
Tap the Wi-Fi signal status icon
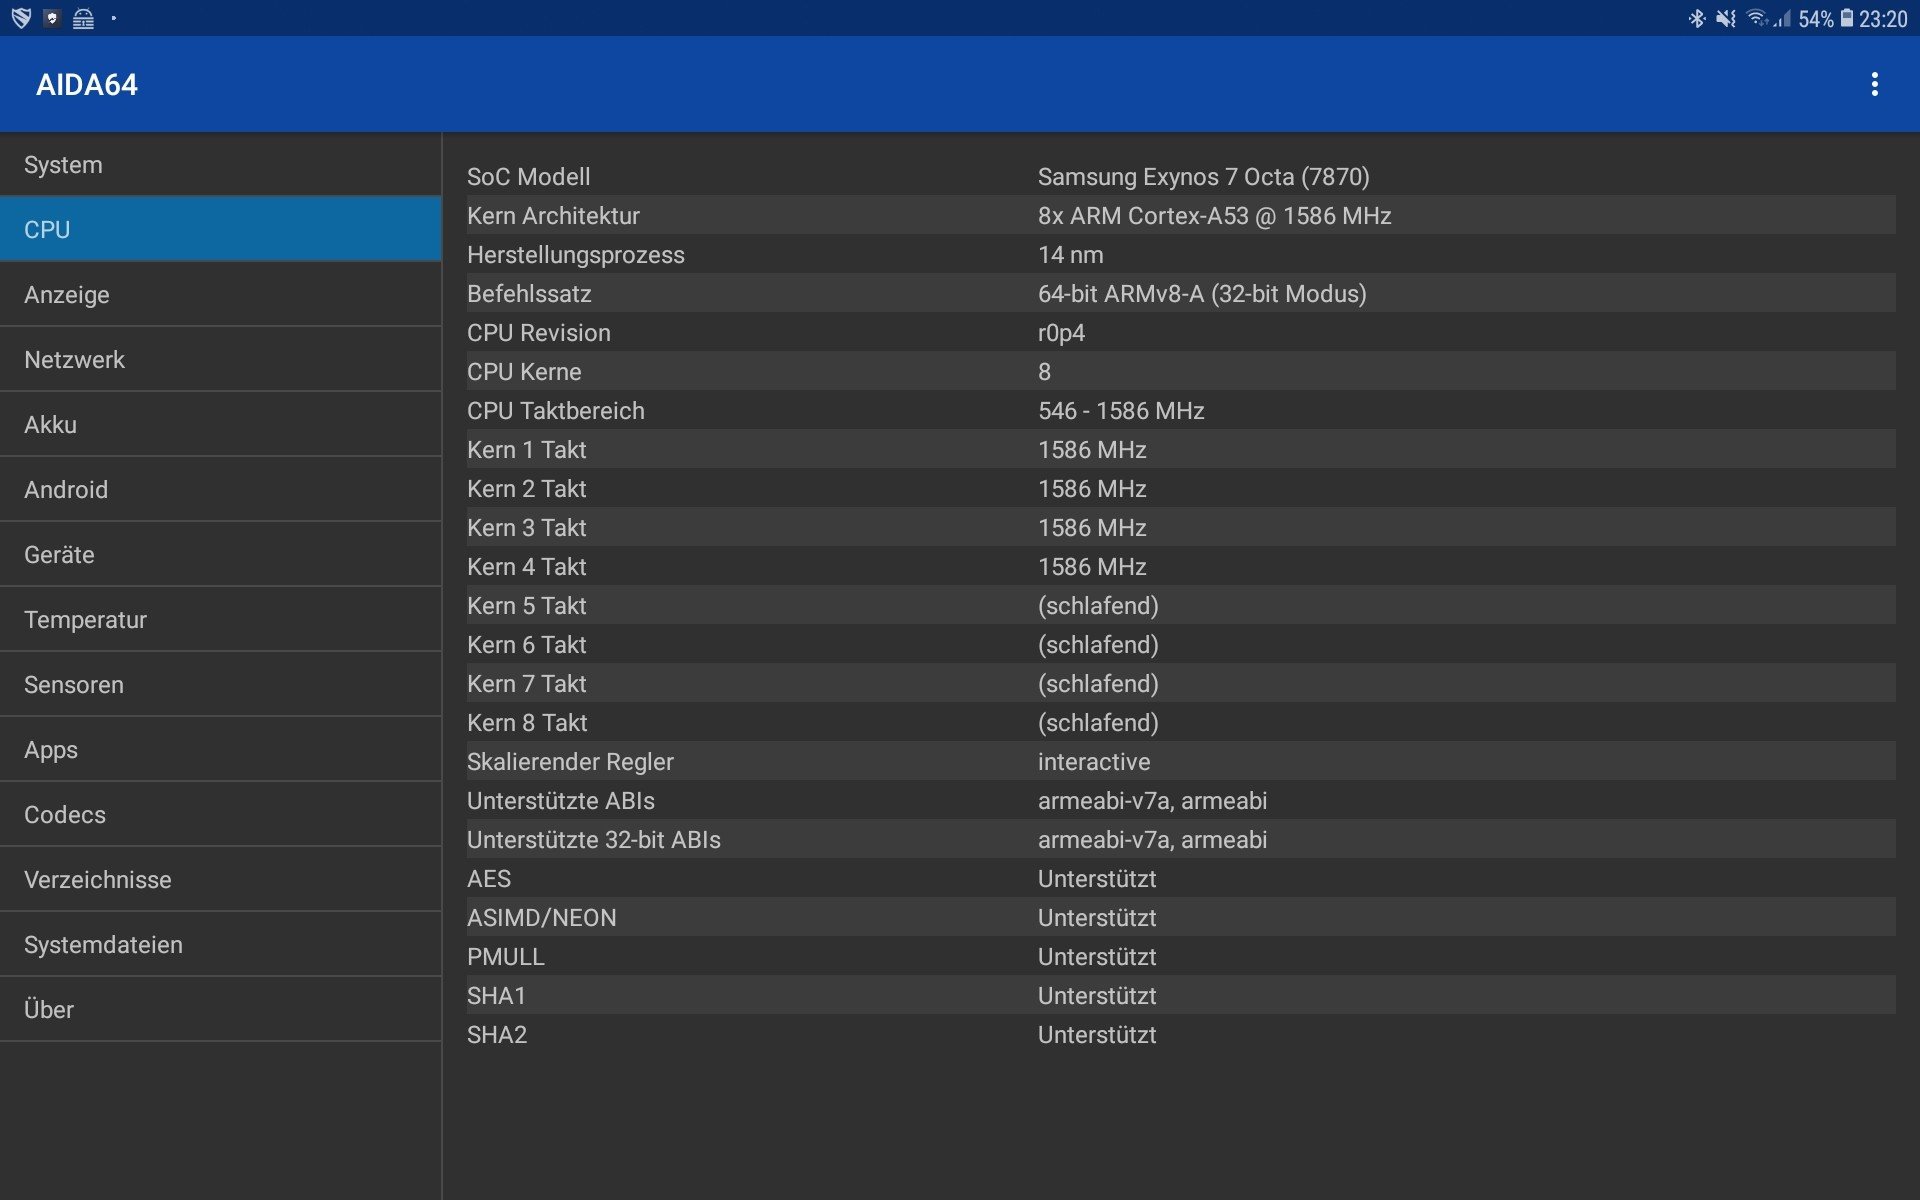(x=1757, y=18)
